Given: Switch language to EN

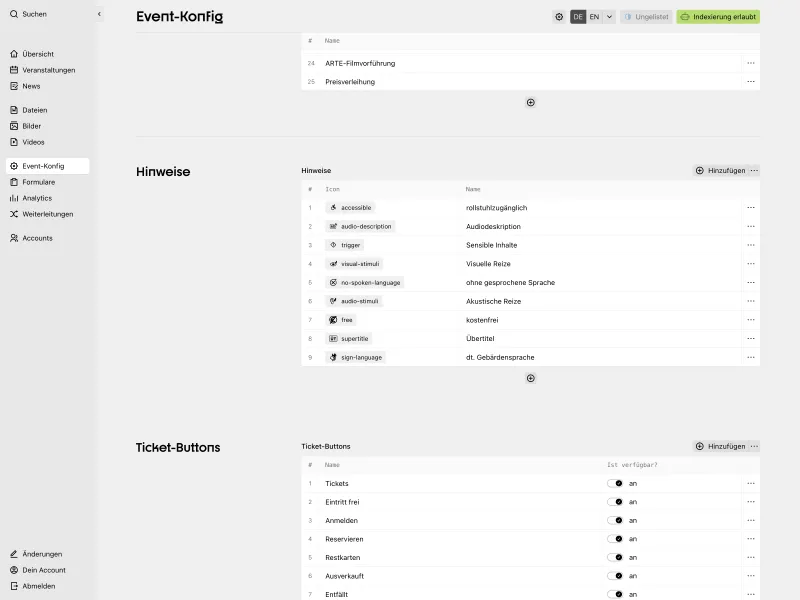Looking at the screenshot, I should pyautogui.click(x=592, y=17).
